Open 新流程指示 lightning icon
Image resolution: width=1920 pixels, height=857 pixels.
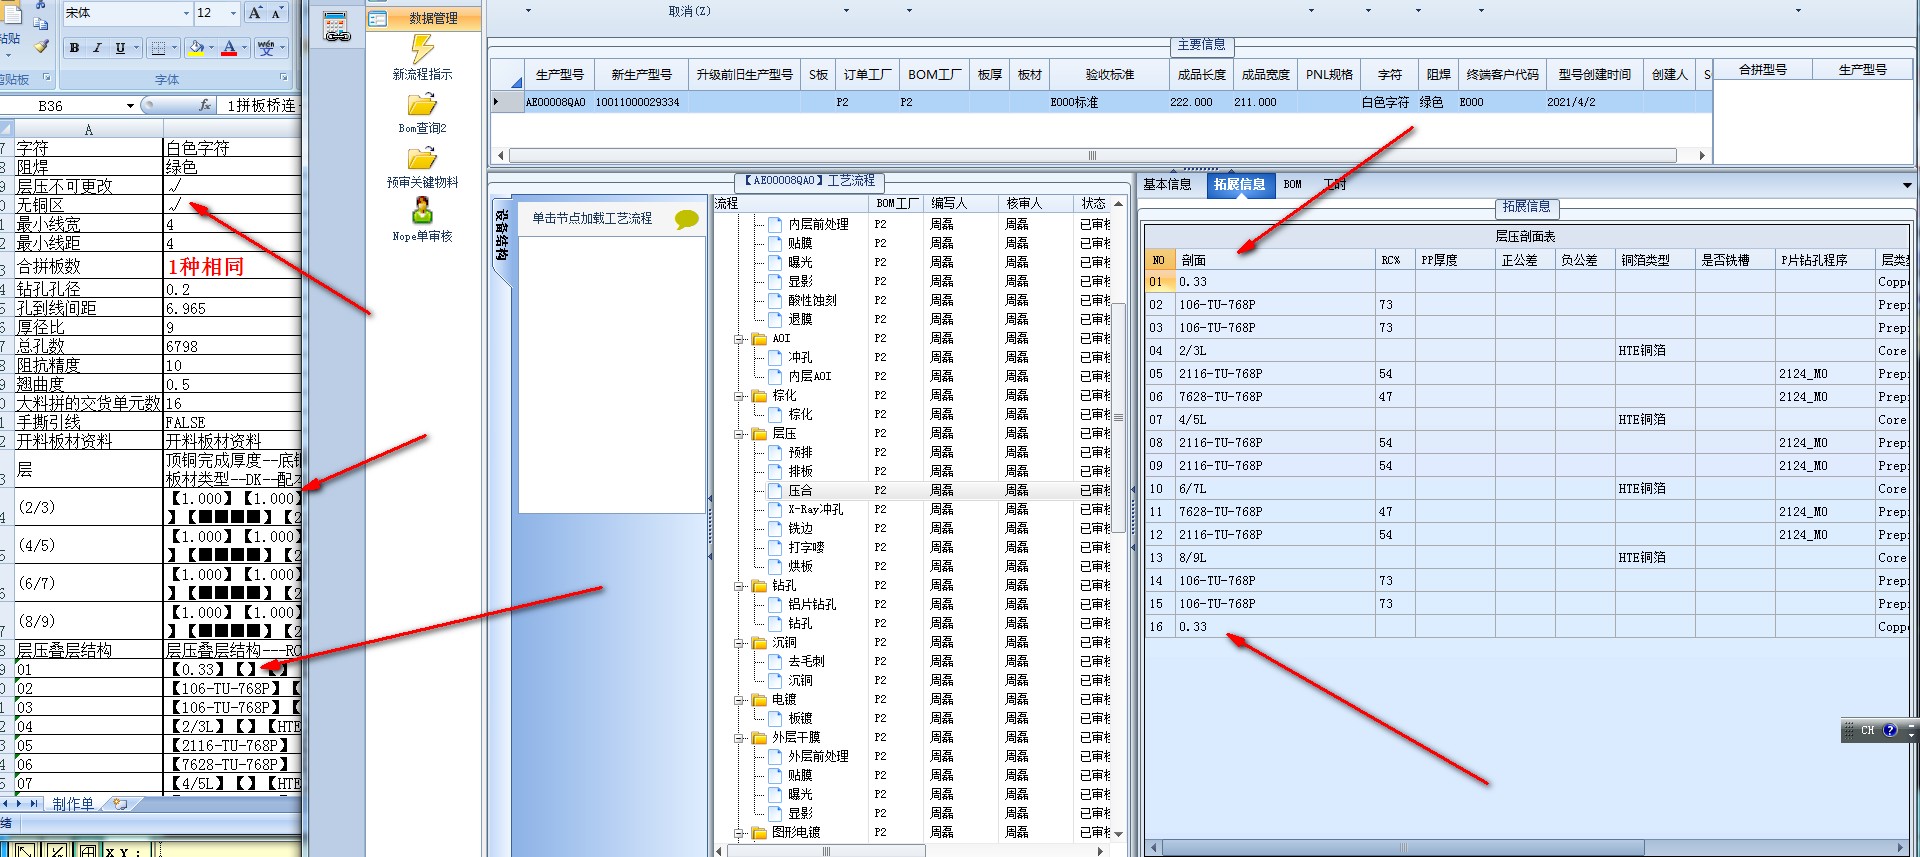coord(422,50)
